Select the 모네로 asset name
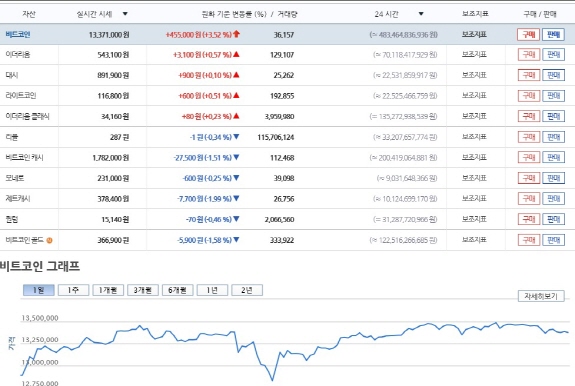Screen dimensions: 575x386 (15, 178)
